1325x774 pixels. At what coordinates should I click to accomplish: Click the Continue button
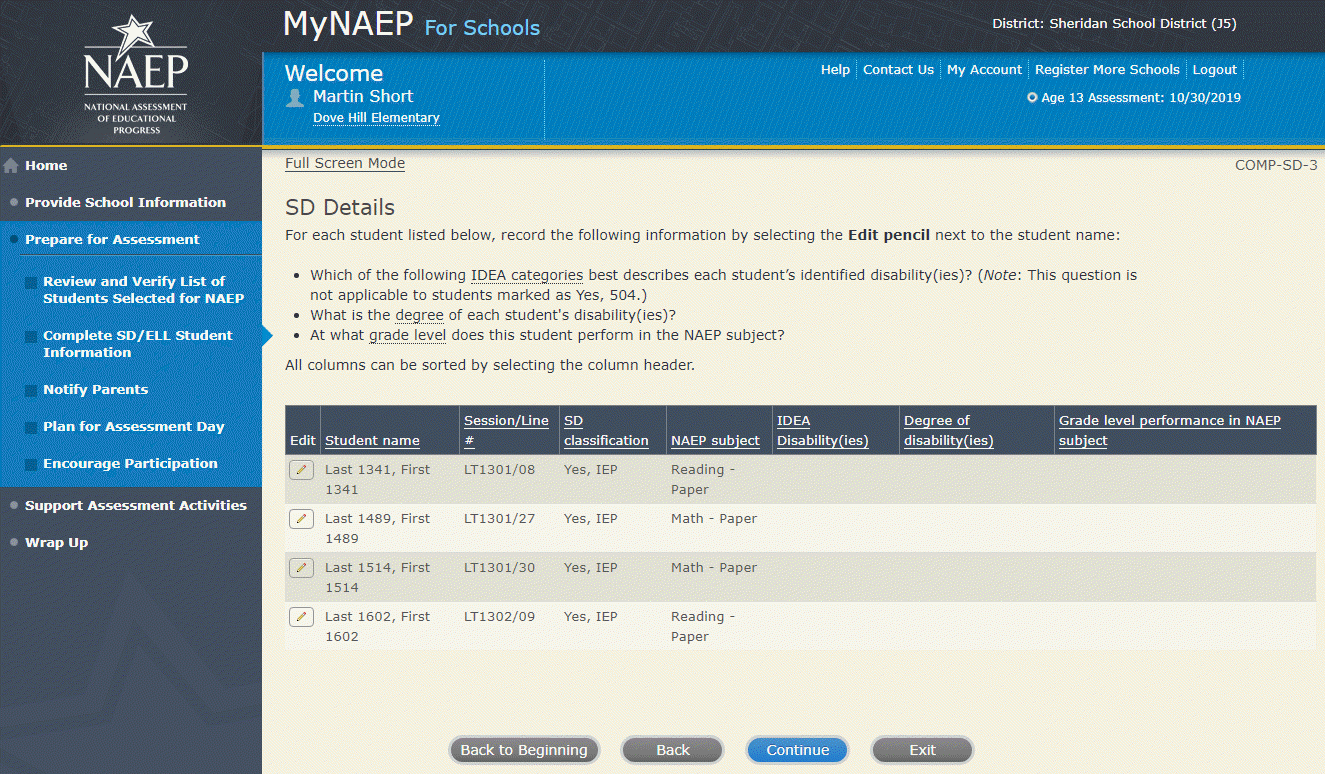pos(798,750)
